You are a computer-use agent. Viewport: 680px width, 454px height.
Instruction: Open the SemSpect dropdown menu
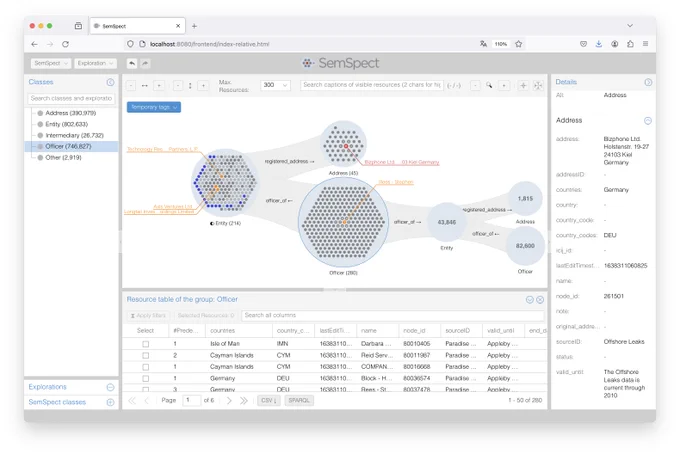point(51,63)
